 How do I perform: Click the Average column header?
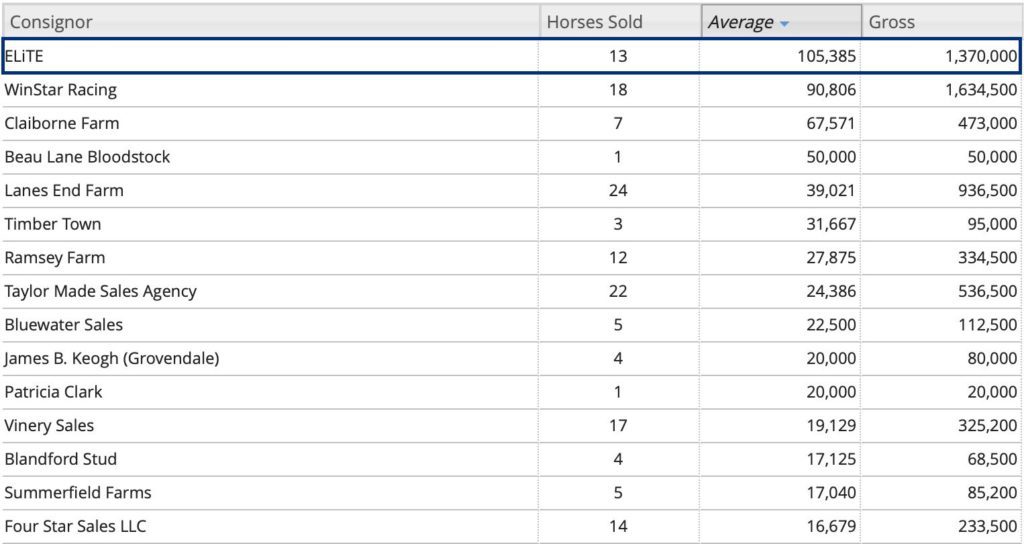point(741,22)
